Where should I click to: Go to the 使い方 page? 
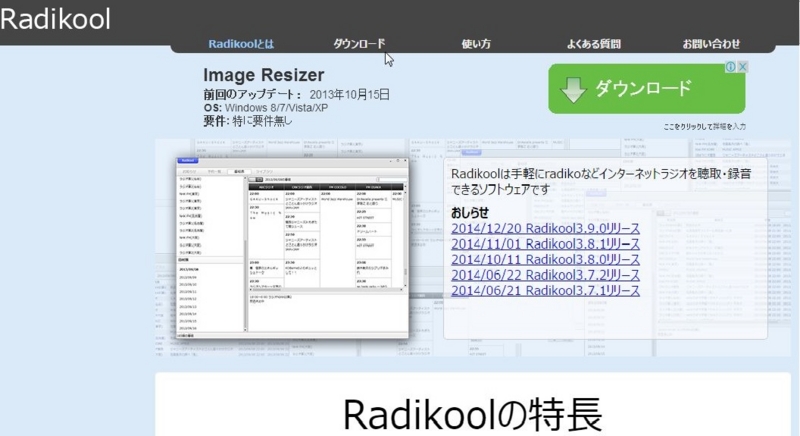click(x=476, y=44)
